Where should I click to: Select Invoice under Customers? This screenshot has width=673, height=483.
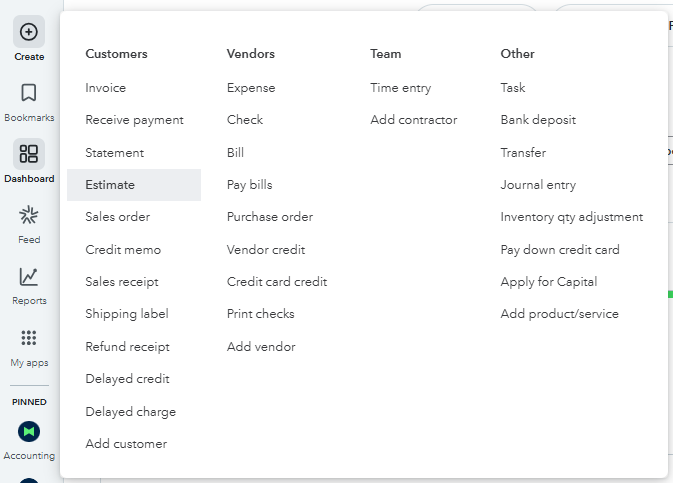pos(106,88)
